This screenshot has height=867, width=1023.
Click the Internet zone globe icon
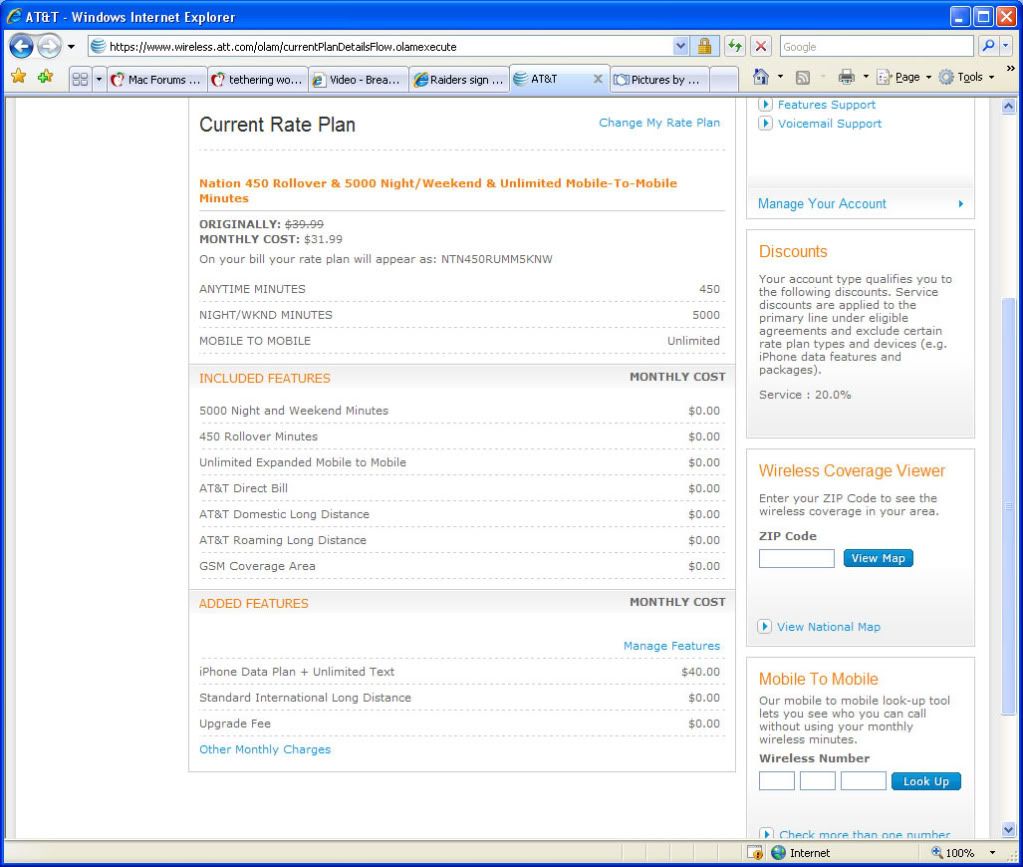[778, 853]
